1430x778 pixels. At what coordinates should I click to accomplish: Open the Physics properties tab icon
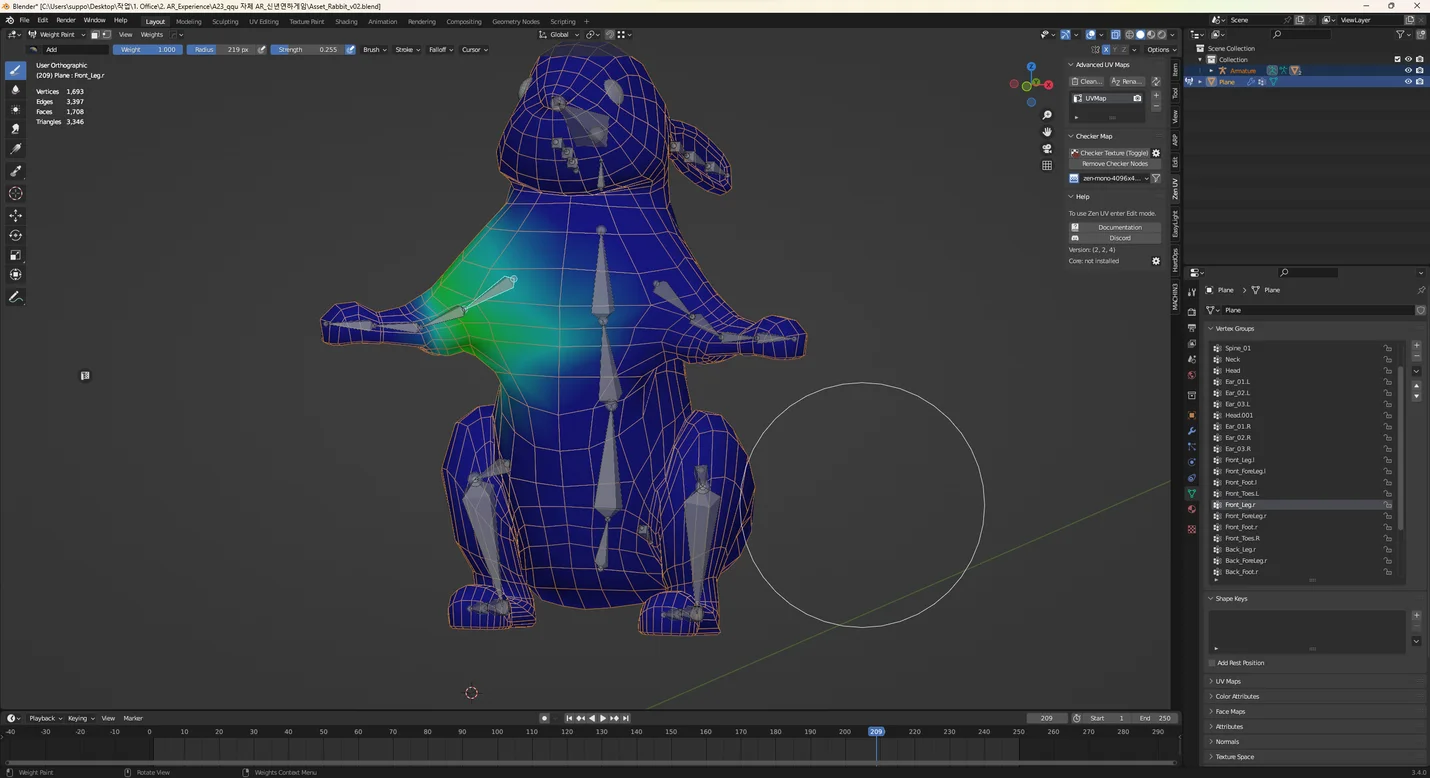pyautogui.click(x=1191, y=462)
